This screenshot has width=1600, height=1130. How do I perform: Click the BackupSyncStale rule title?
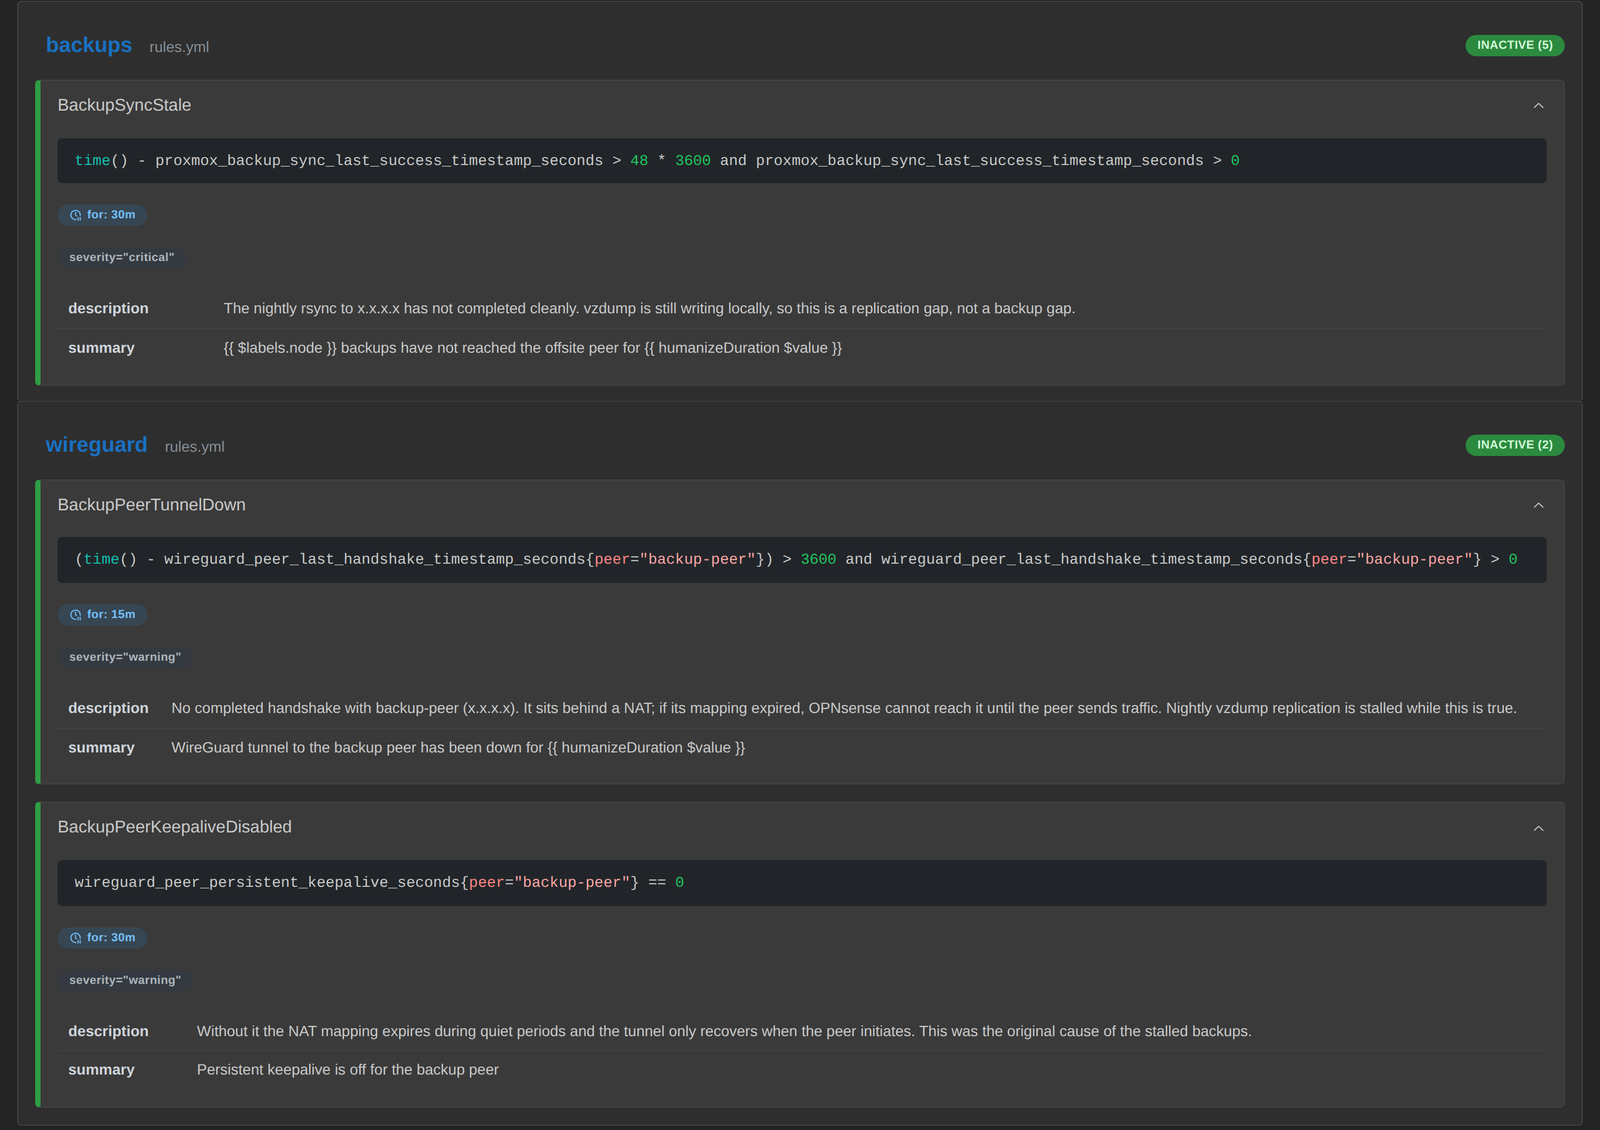pos(124,105)
